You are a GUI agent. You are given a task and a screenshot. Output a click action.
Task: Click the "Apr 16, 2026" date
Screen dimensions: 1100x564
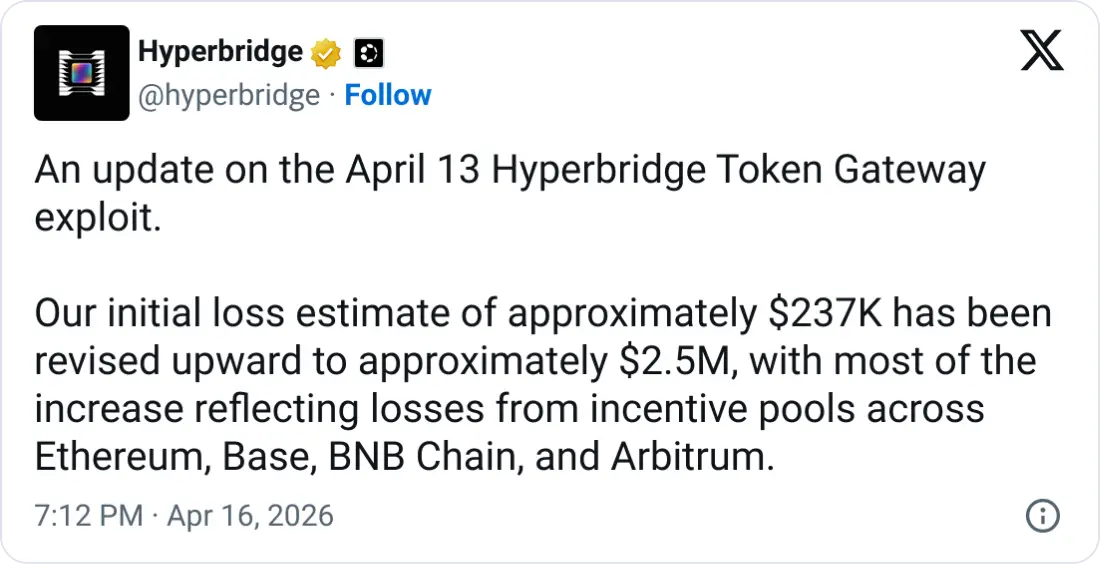point(249,517)
